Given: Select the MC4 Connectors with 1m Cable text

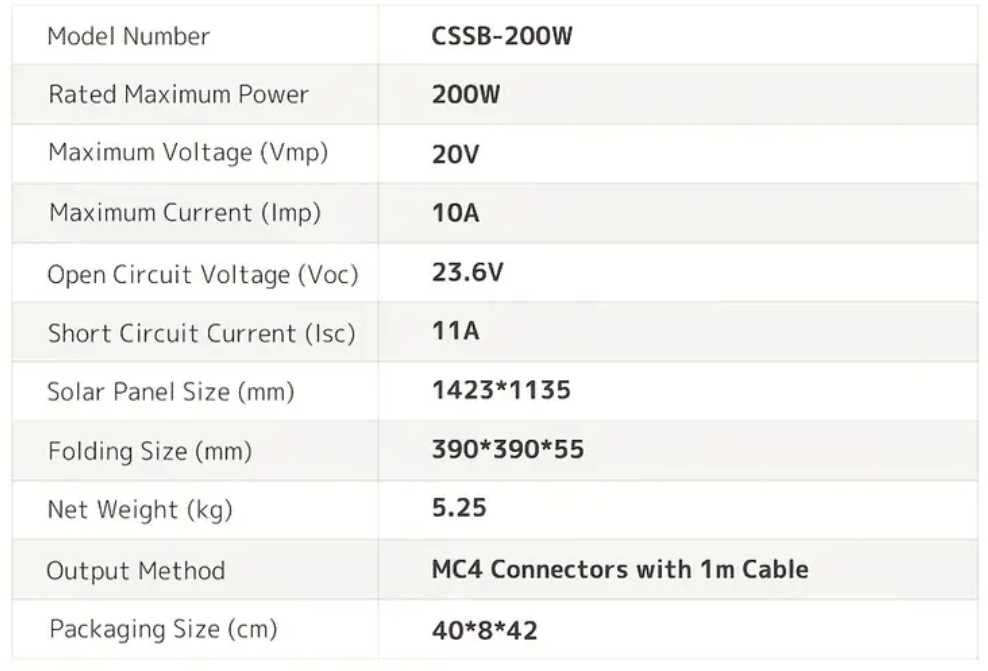Looking at the screenshot, I should tap(620, 570).
